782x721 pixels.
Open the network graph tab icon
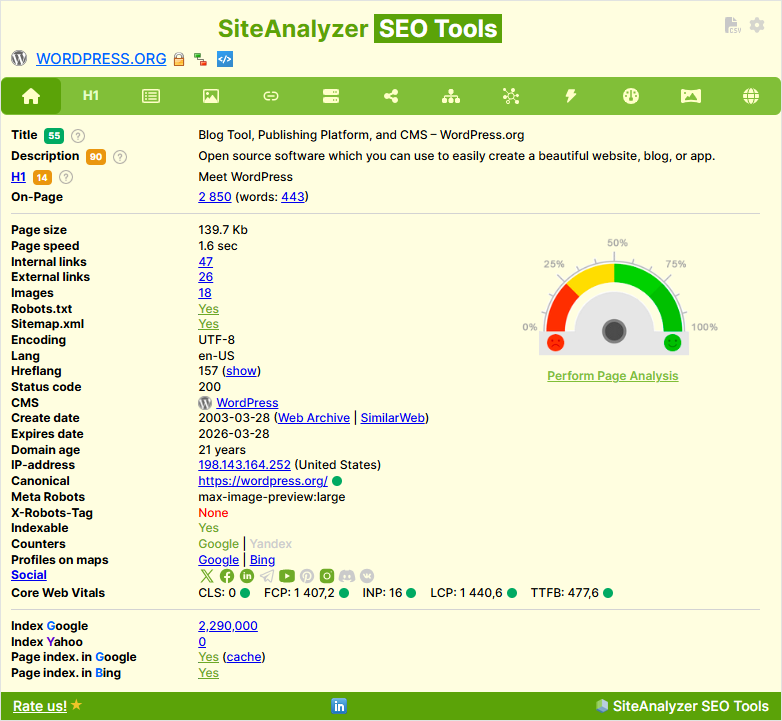tap(511, 96)
